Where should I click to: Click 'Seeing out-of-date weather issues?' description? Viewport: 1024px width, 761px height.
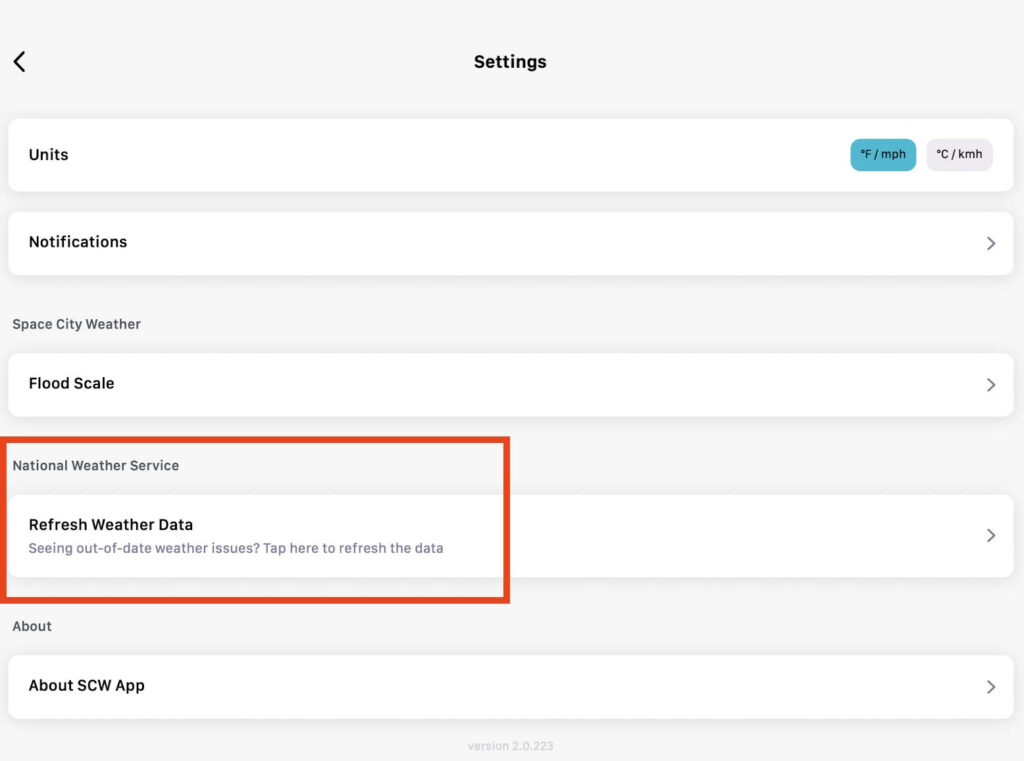click(236, 549)
